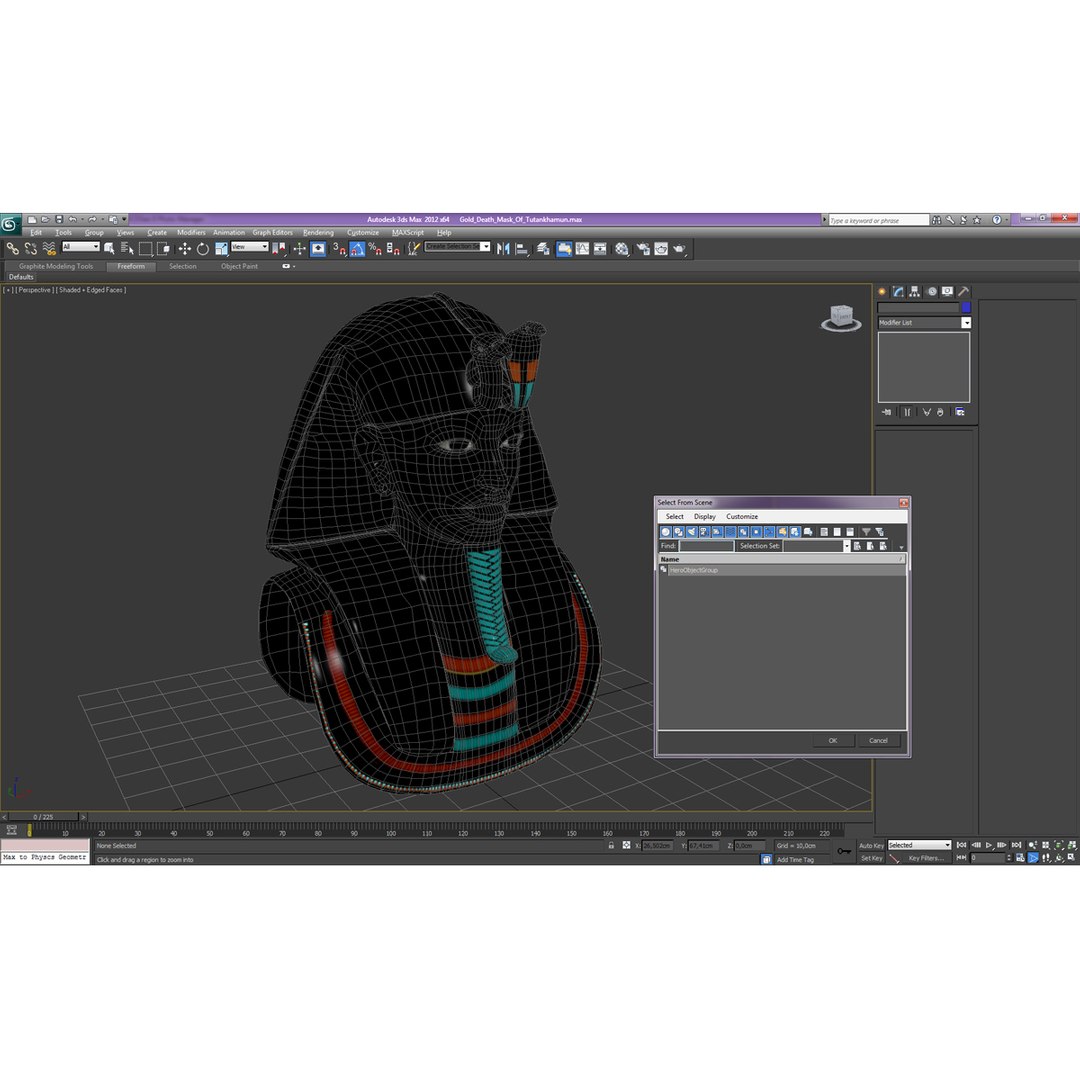
Task: Click the Align tool icon
Action: coord(521,249)
